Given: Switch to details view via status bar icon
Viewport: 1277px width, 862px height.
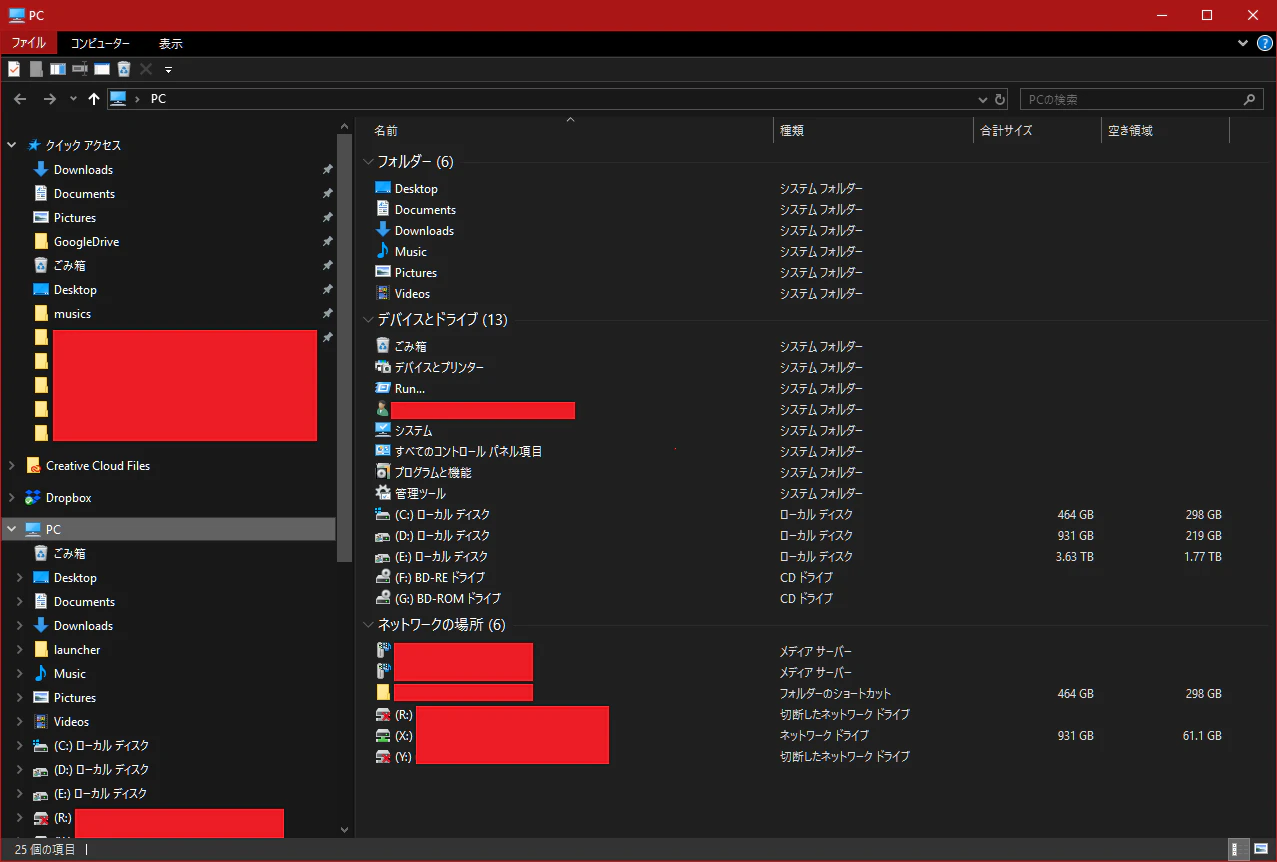Looking at the screenshot, I should (x=1238, y=850).
